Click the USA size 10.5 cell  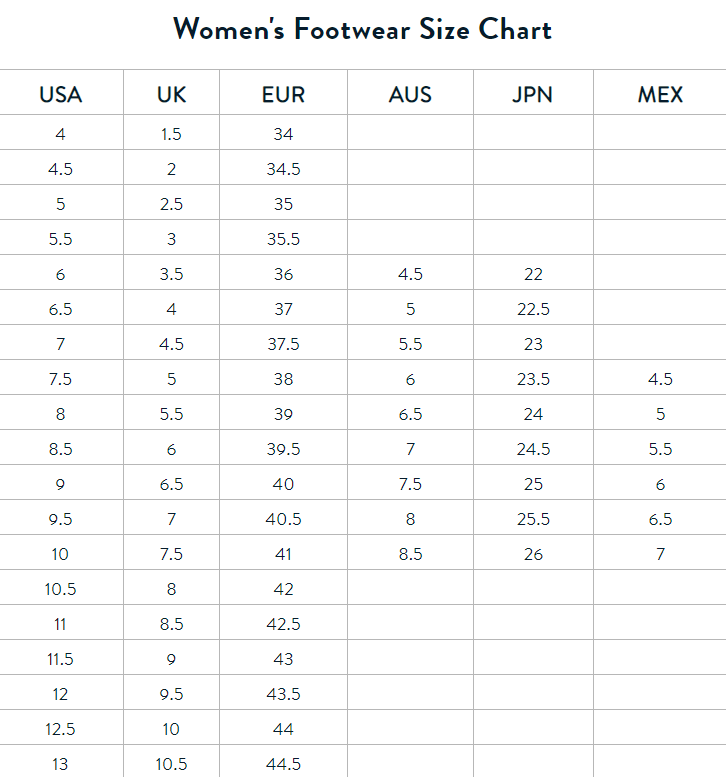pyautogui.click(x=61, y=589)
